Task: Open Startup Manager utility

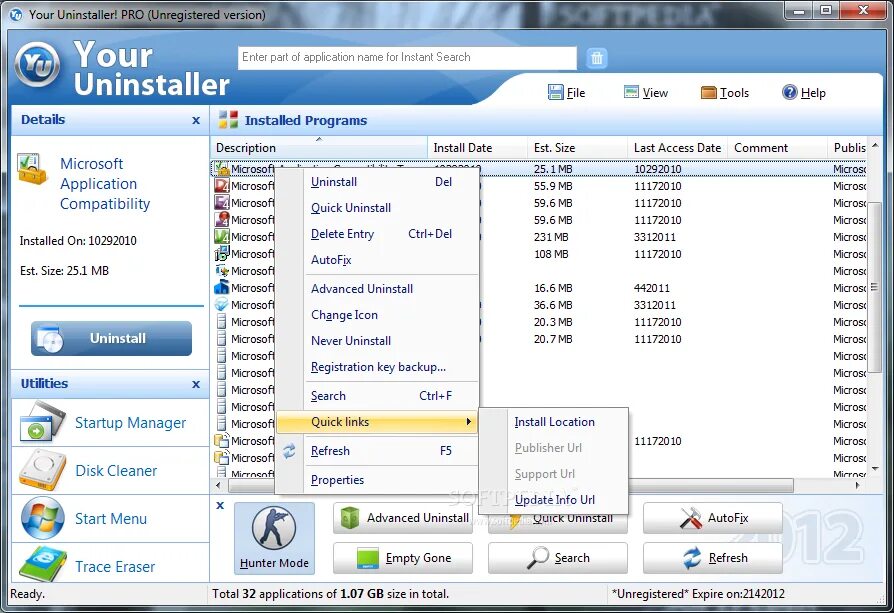Action: [110, 423]
